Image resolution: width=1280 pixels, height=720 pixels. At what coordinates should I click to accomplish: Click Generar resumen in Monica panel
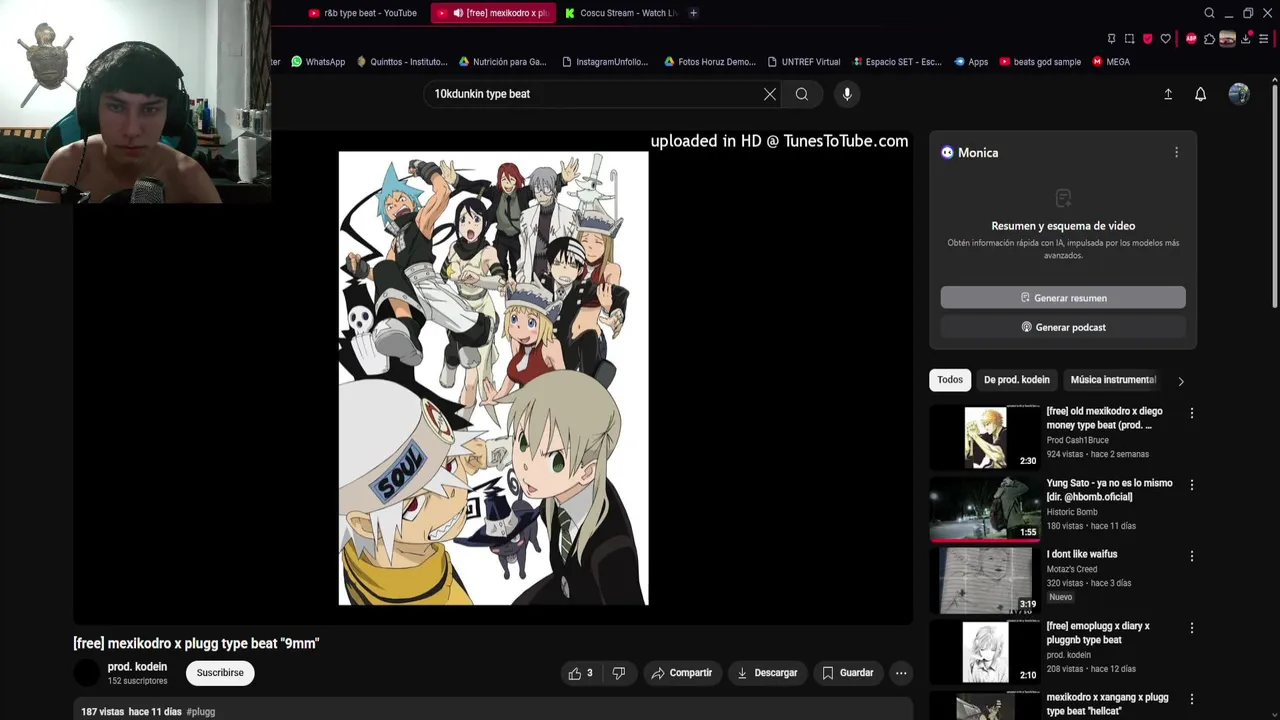pyautogui.click(x=1063, y=298)
